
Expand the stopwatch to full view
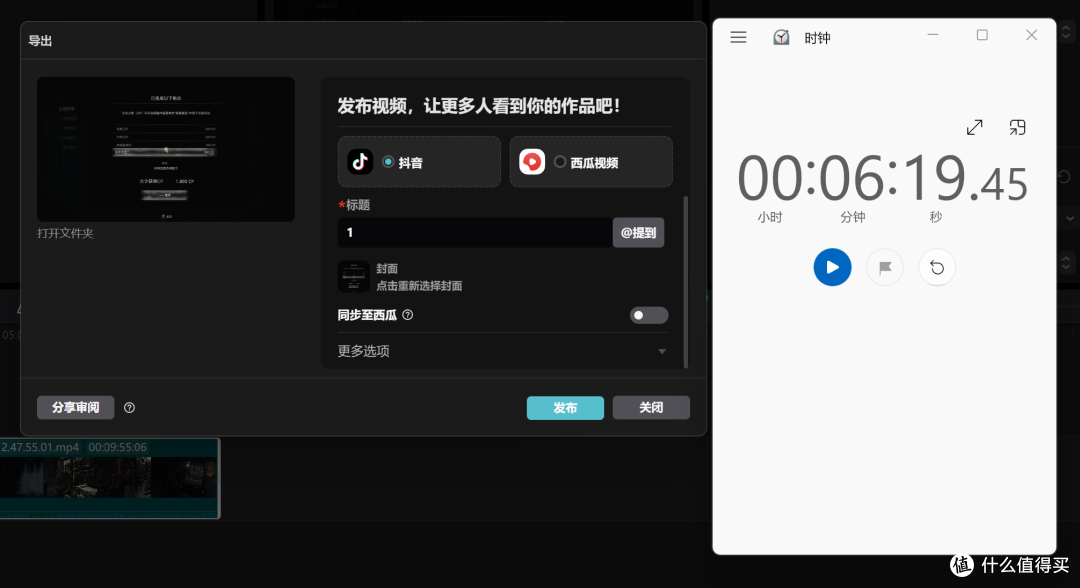click(x=974, y=127)
